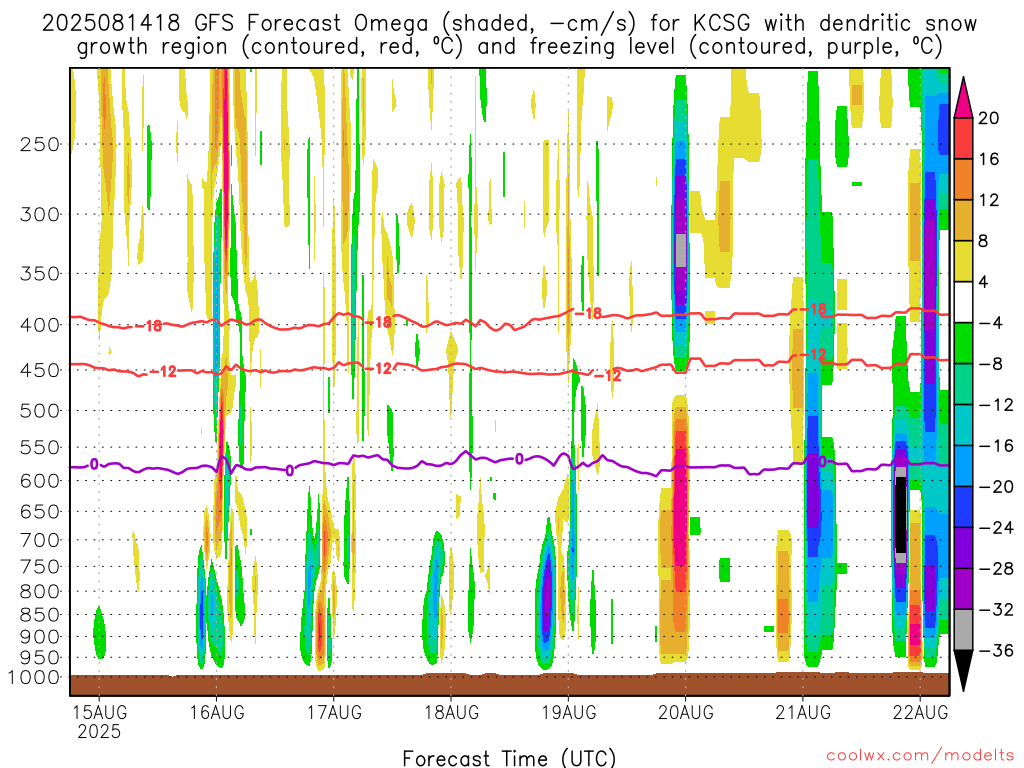Viewport: 1024px width, 768px height.
Task: Click the 400 pressure level label
Action: tap(40, 325)
